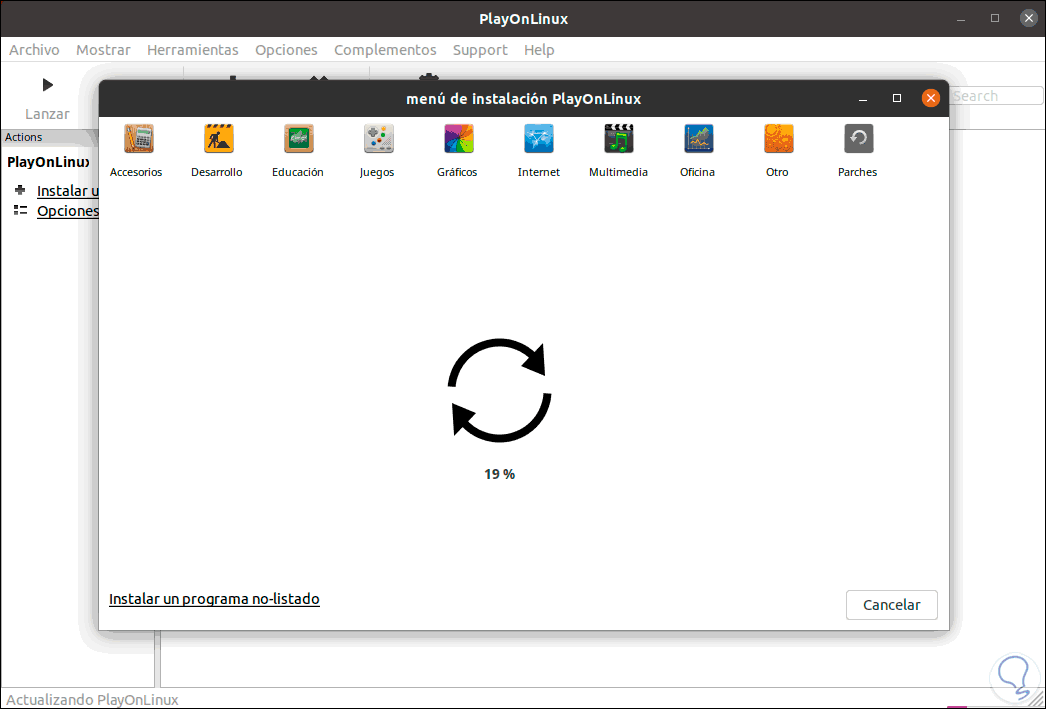Viewport: 1046px width, 709px height.
Task: Click the Lanzar play icon in main window
Action: (47, 85)
